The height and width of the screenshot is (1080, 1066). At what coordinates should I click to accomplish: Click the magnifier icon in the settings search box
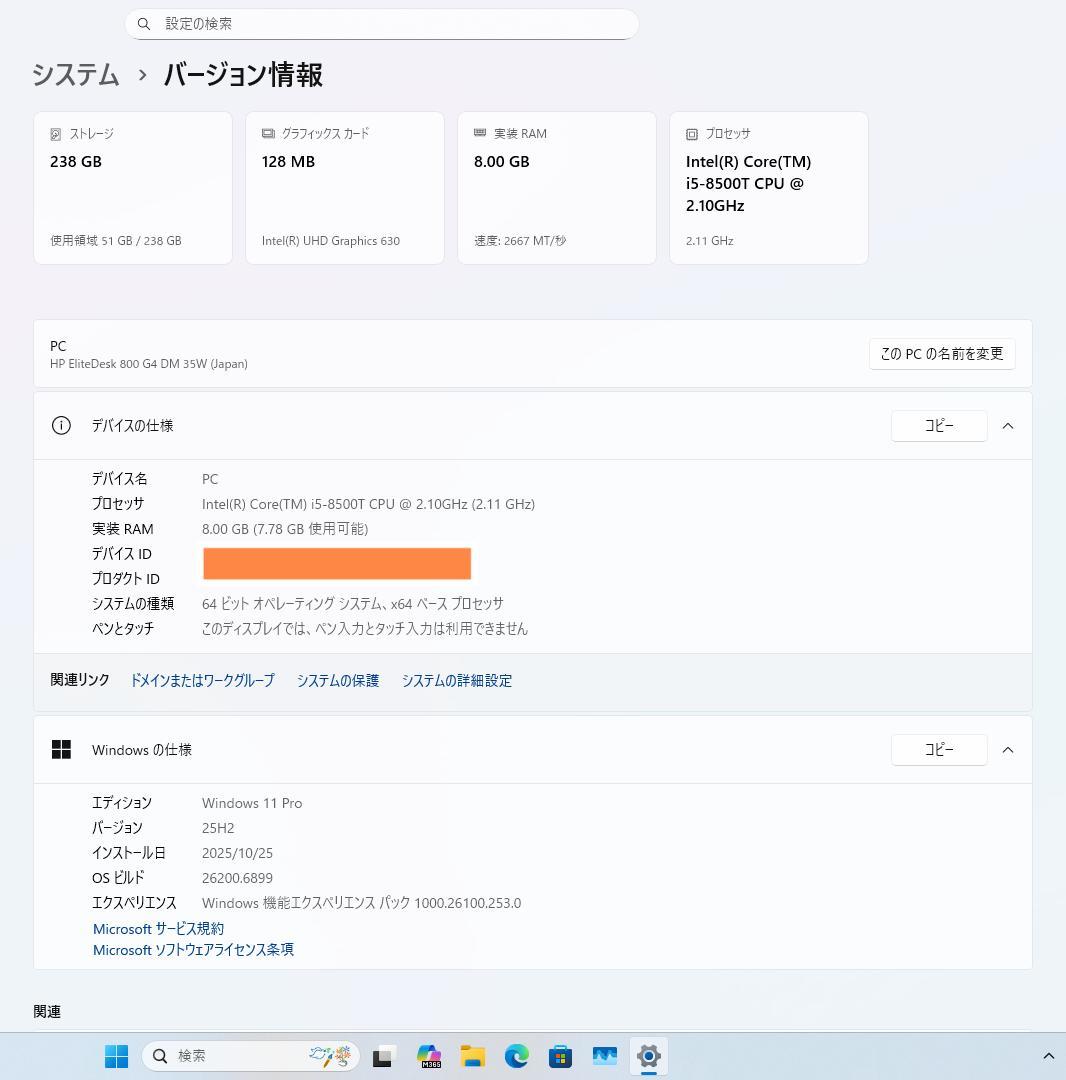(143, 23)
